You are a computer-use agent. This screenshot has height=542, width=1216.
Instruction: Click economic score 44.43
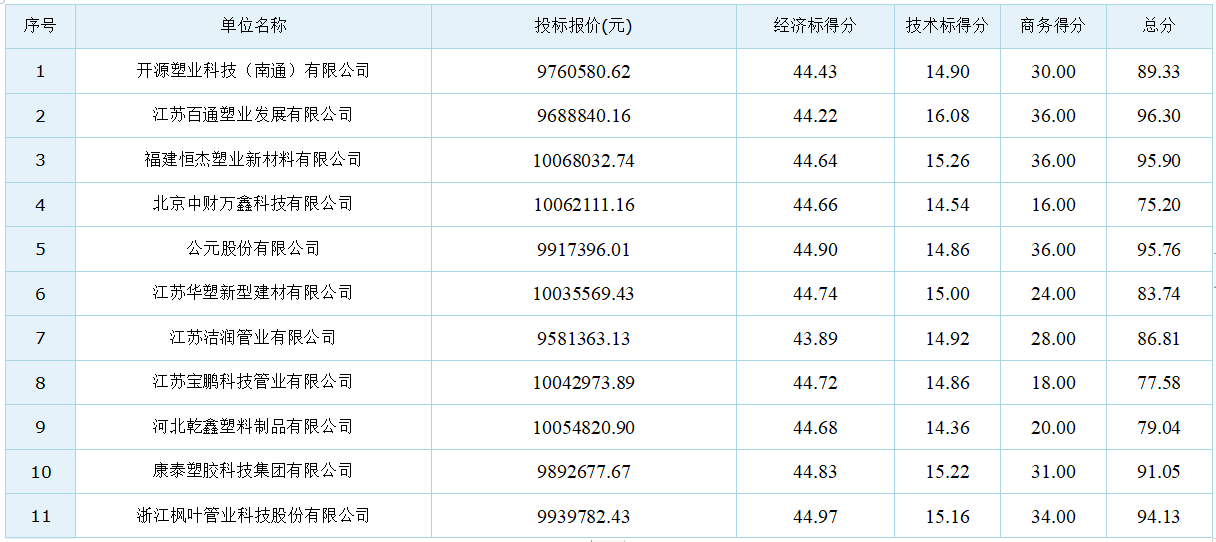click(815, 72)
